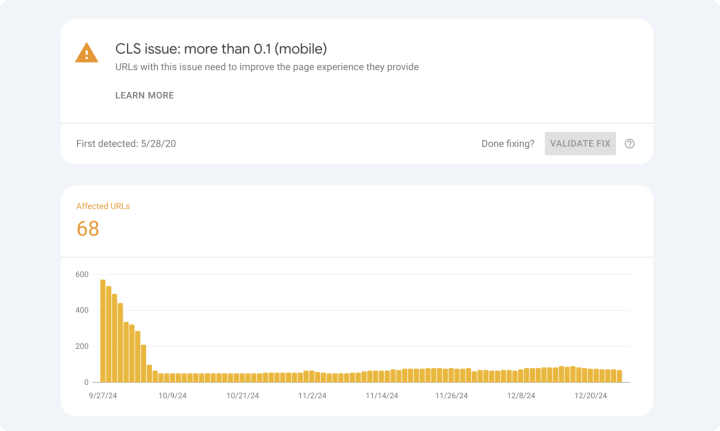The width and height of the screenshot is (720, 431).
Task: Click the 11/2/24 date label
Action: tap(312, 396)
